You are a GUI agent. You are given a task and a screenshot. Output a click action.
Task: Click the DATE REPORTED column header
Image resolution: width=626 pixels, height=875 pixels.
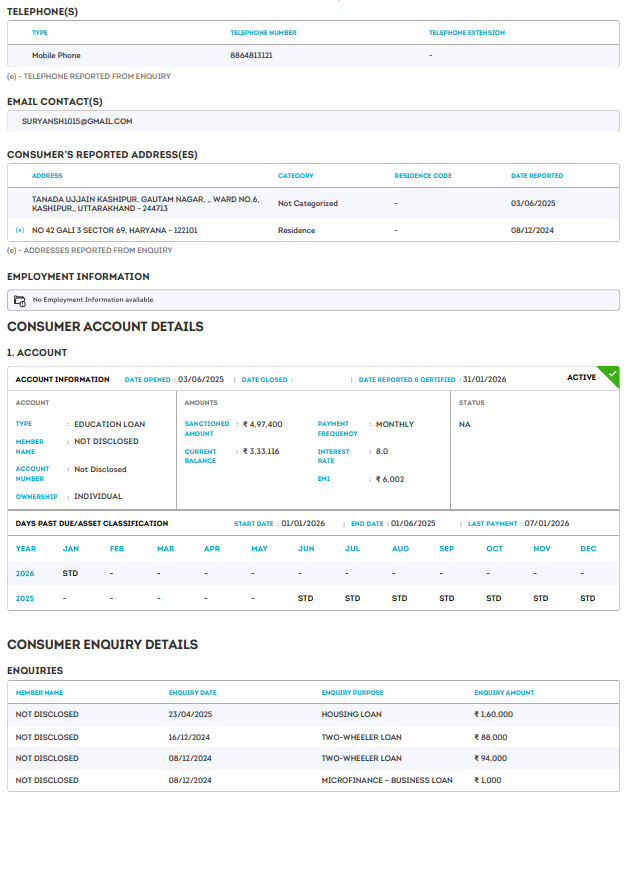[537, 175]
